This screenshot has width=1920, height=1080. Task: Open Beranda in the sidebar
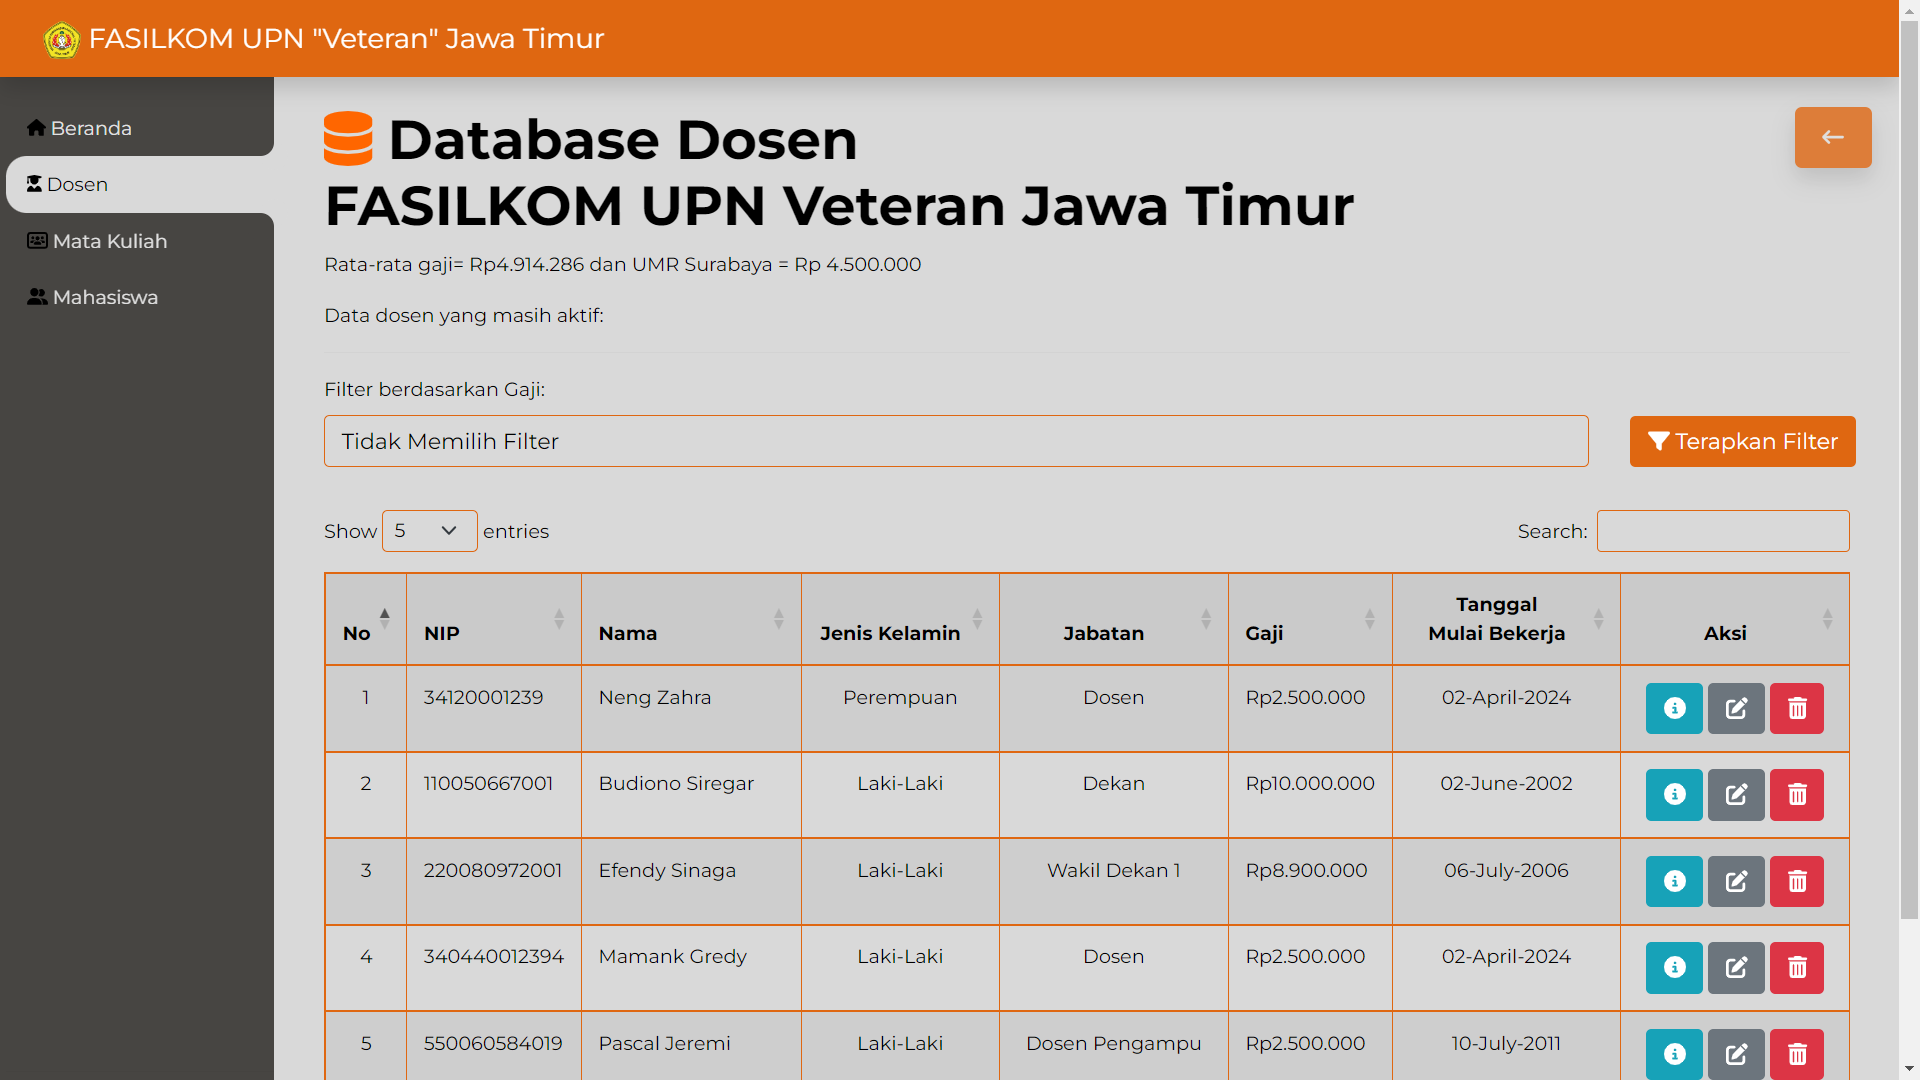(x=80, y=128)
